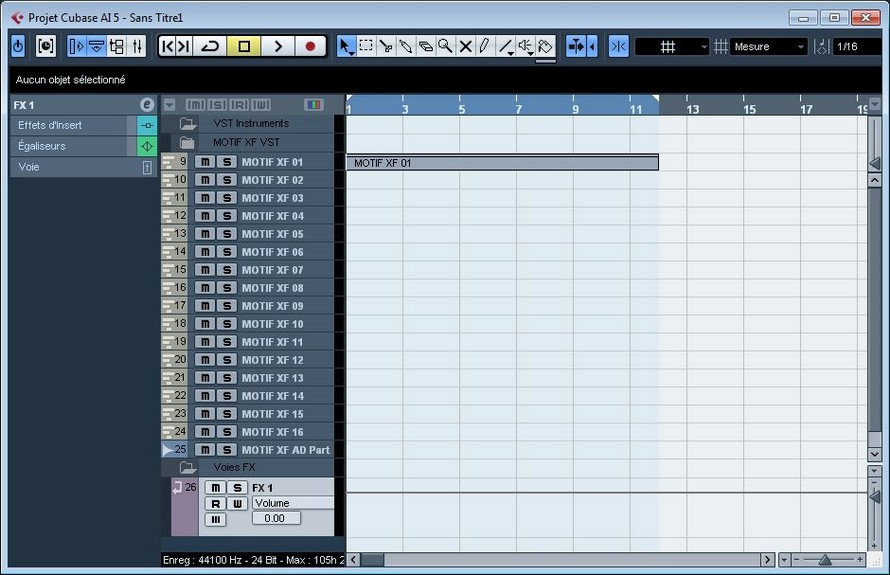Mute the MOTIF XF 01 track

(205, 162)
